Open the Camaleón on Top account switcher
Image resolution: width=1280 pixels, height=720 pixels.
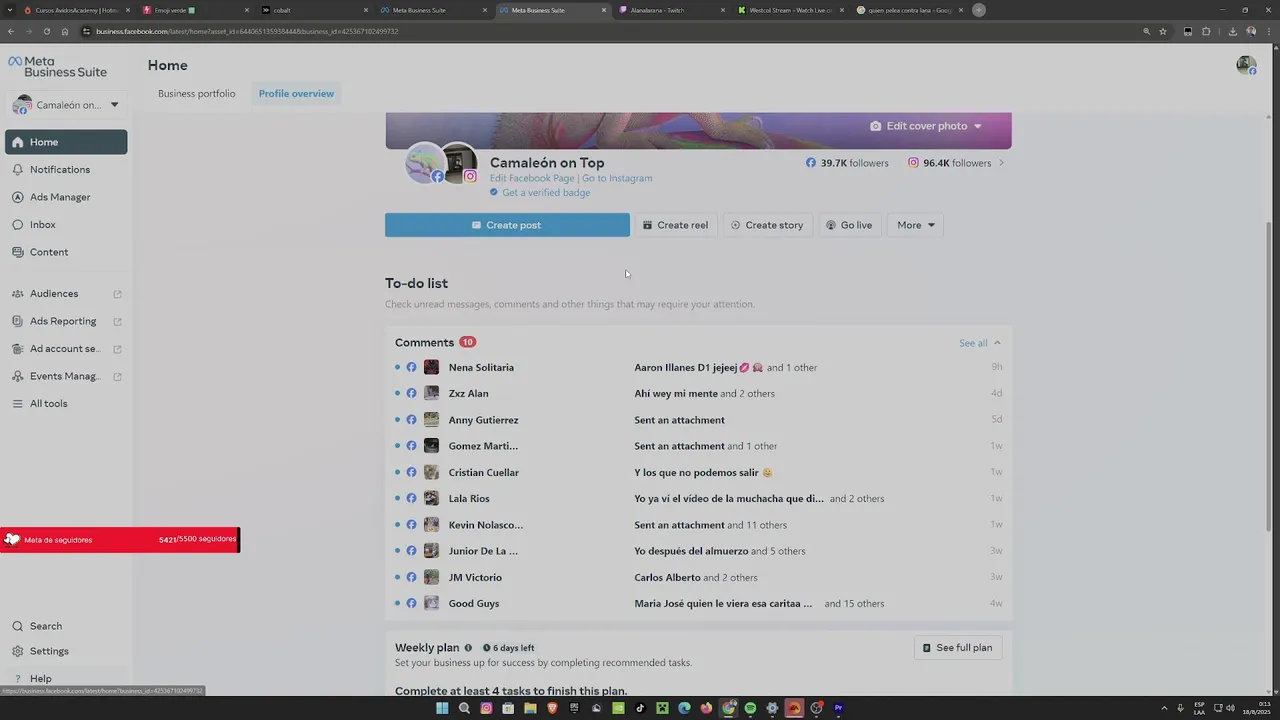click(66, 105)
